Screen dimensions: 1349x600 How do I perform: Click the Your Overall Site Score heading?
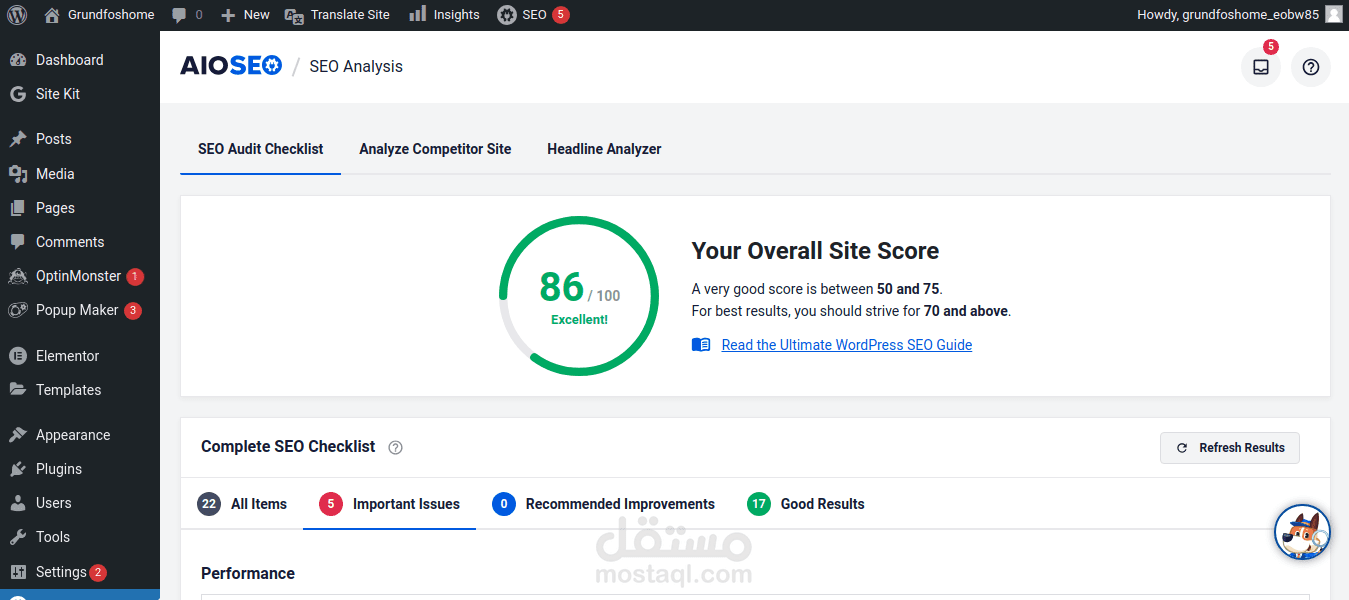click(815, 251)
